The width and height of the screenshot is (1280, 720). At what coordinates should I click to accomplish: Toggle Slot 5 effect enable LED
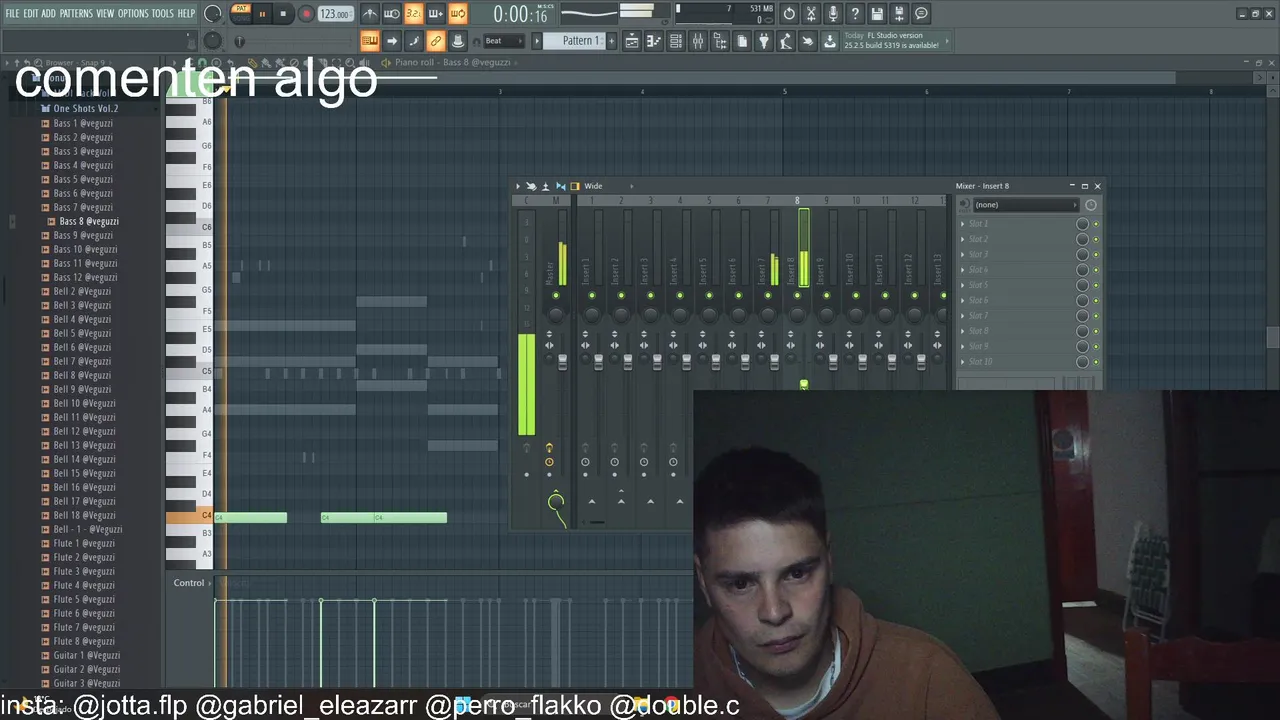[1095, 285]
